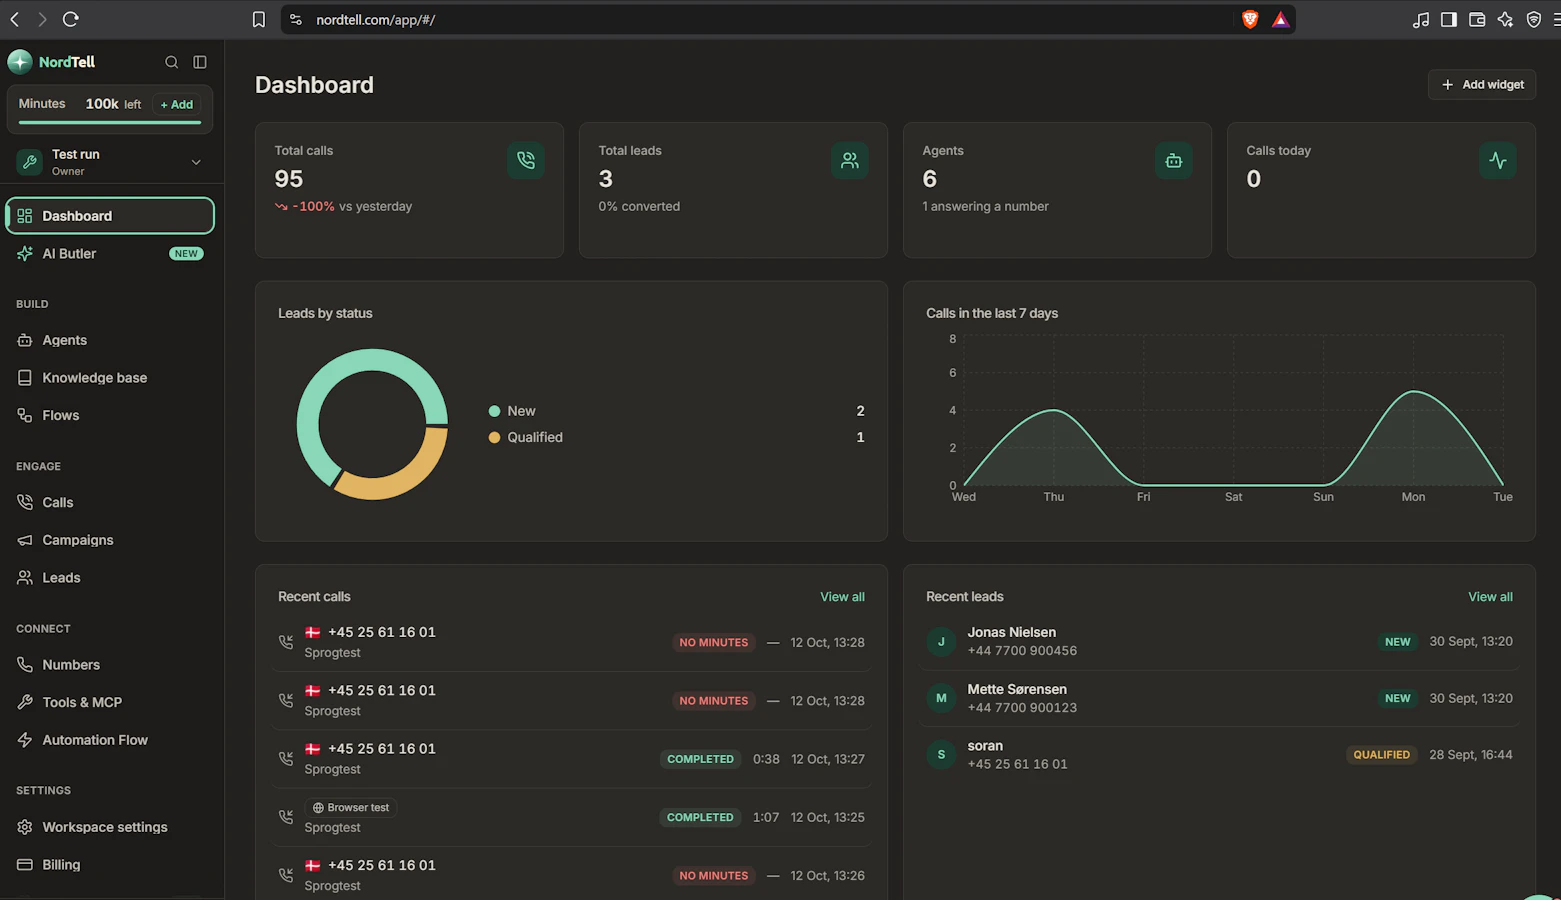
Task: Go to Agents in the Build section
Action: click(x=110, y=340)
